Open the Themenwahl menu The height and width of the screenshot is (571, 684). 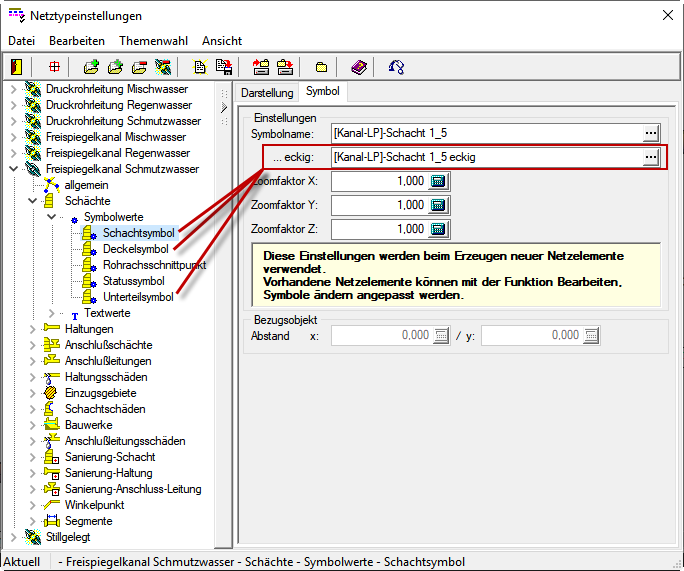[x=153, y=41]
